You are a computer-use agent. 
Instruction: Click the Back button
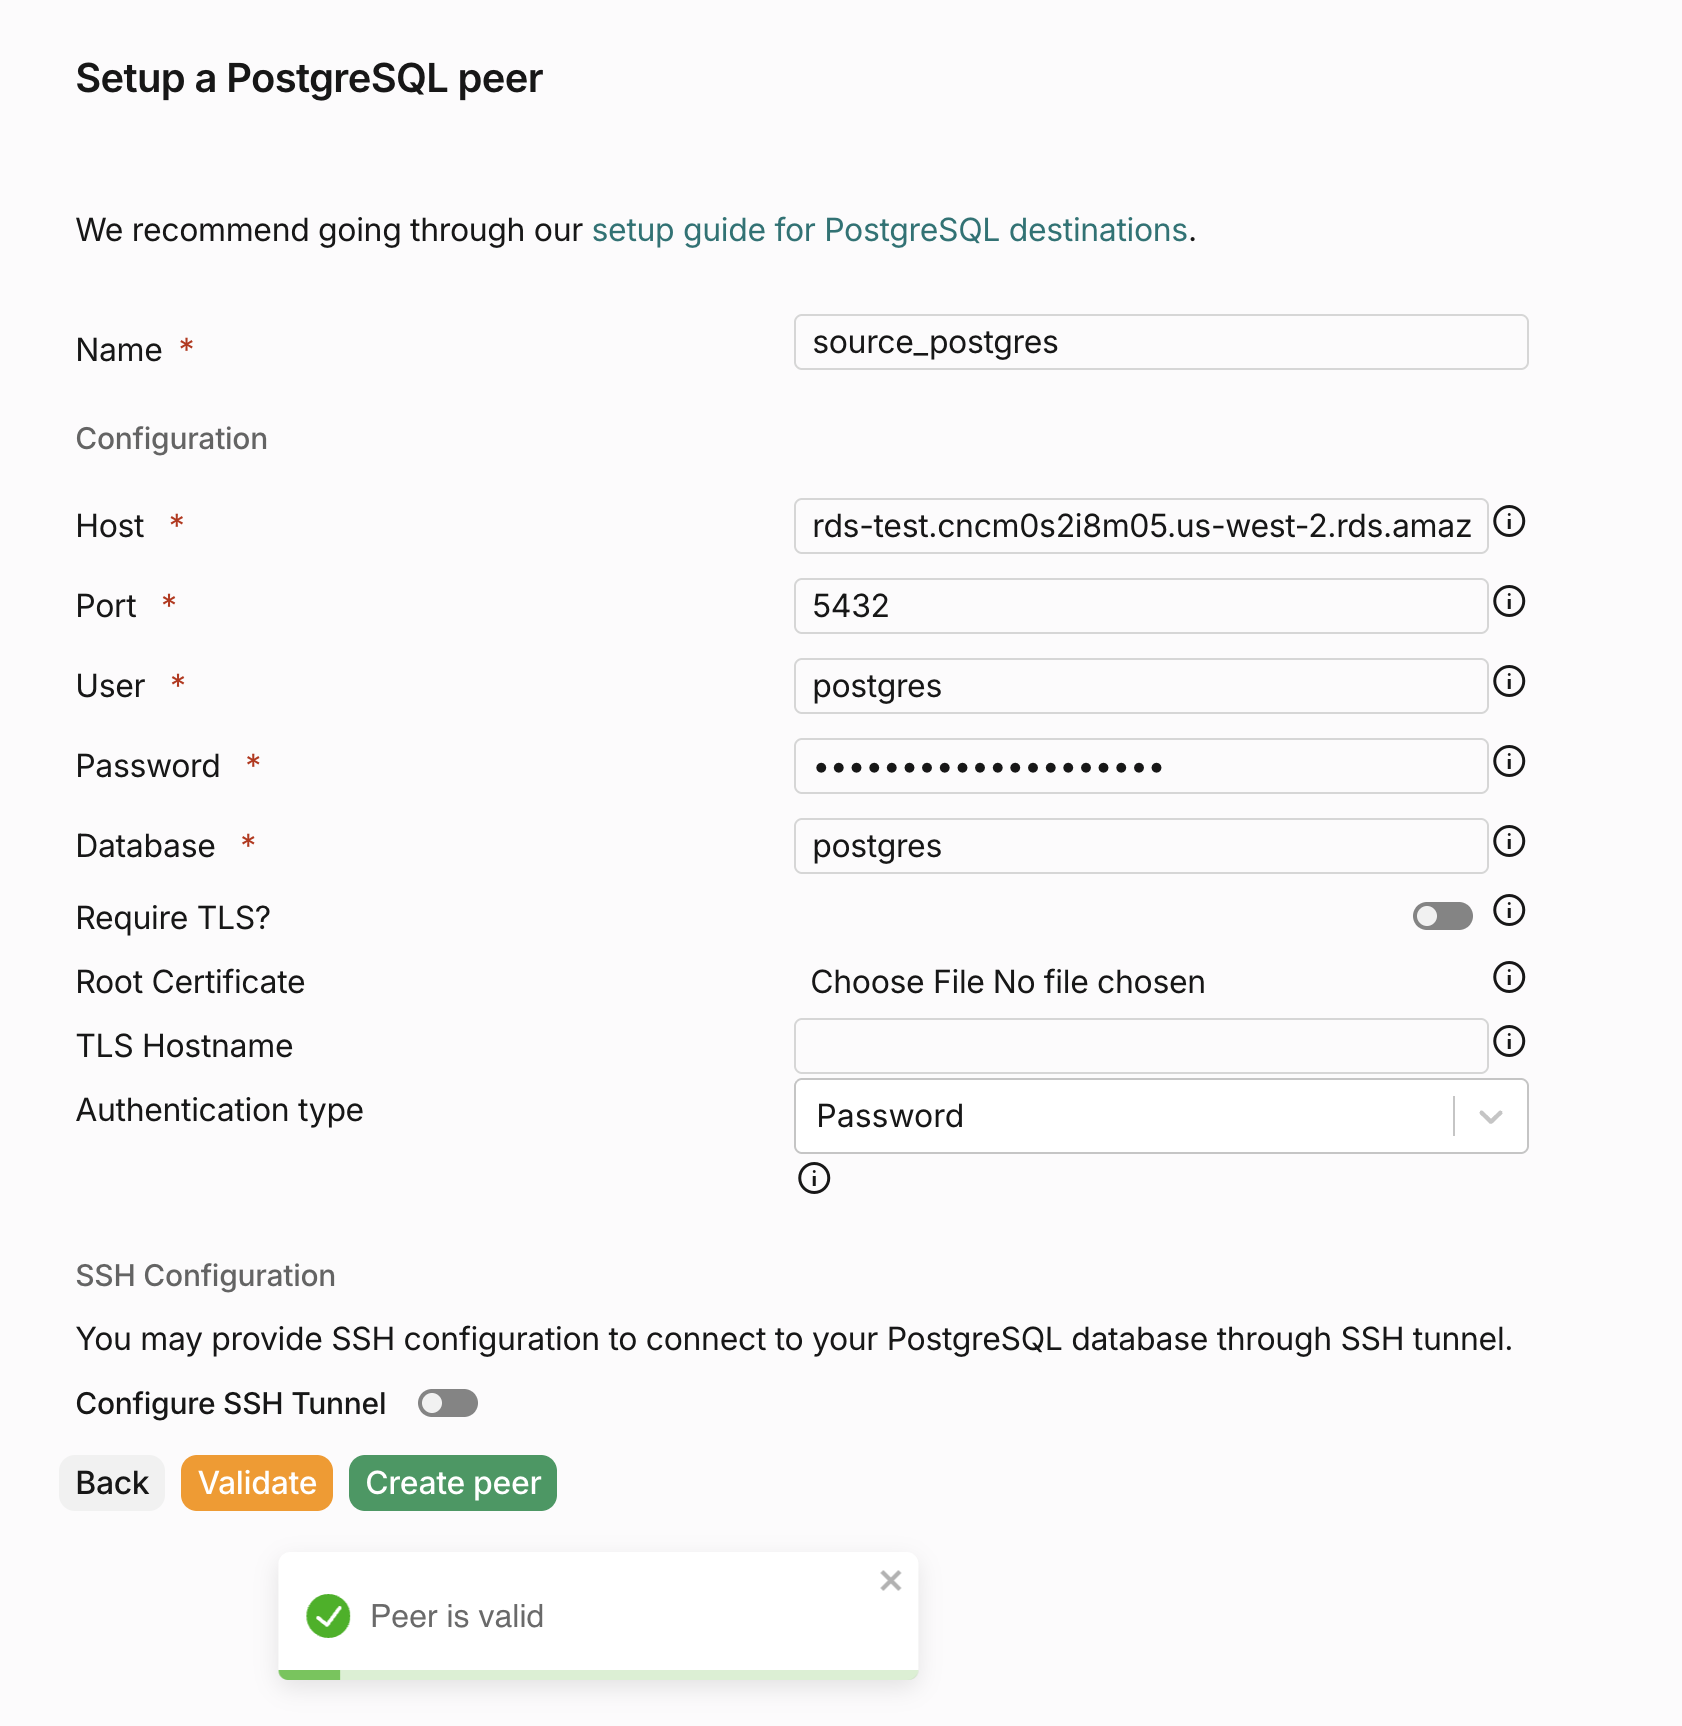pyautogui.click(x=111, y=1483)
